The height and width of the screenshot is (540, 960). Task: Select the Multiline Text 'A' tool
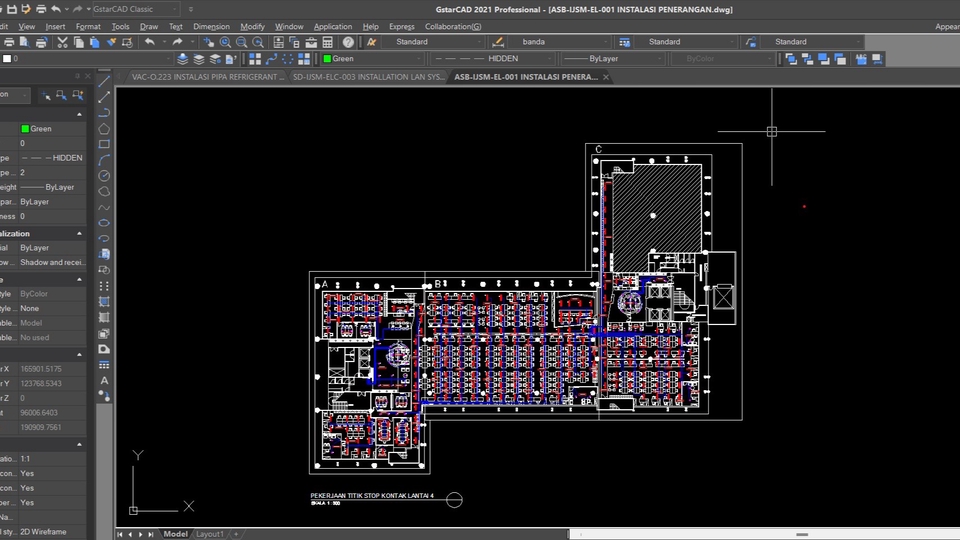point(104,380)
